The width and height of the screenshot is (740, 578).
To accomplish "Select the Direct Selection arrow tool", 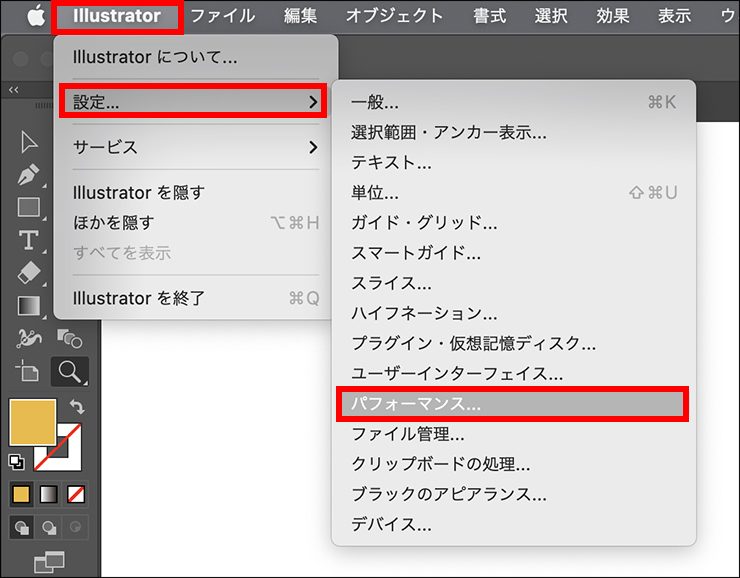I will tap(29, 143).
